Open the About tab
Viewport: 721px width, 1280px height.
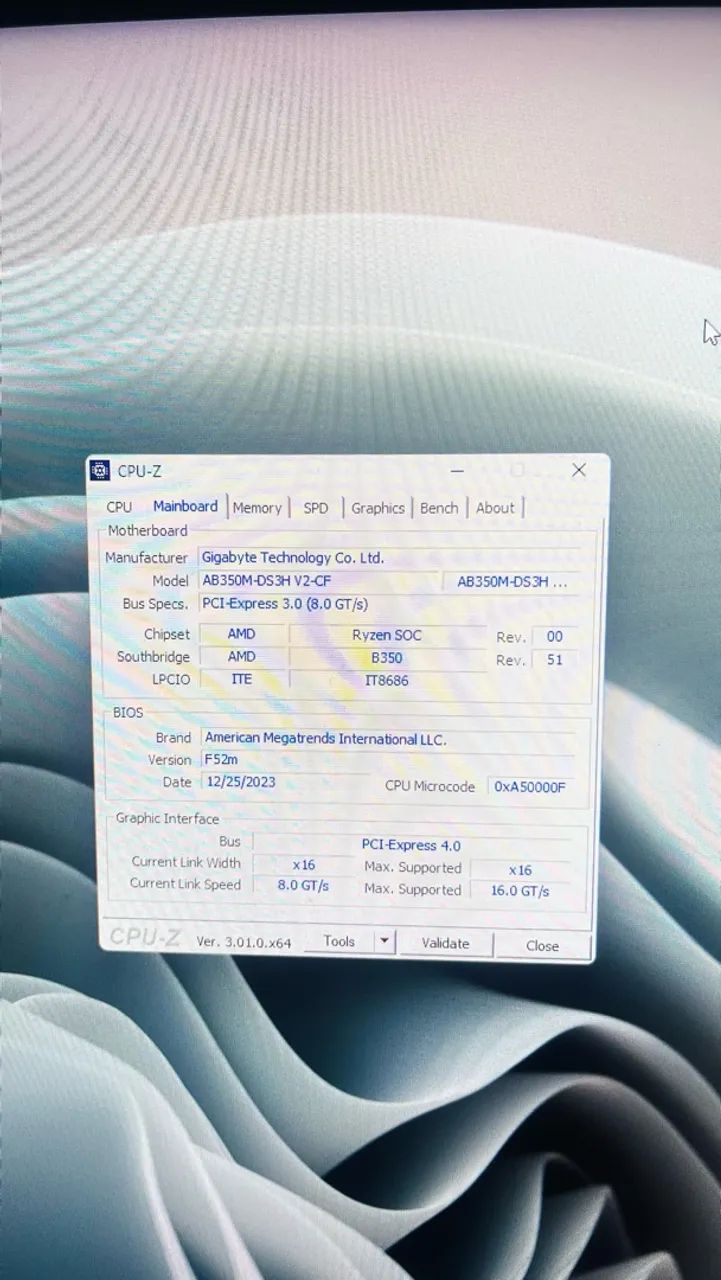click(x=495, y=508)
